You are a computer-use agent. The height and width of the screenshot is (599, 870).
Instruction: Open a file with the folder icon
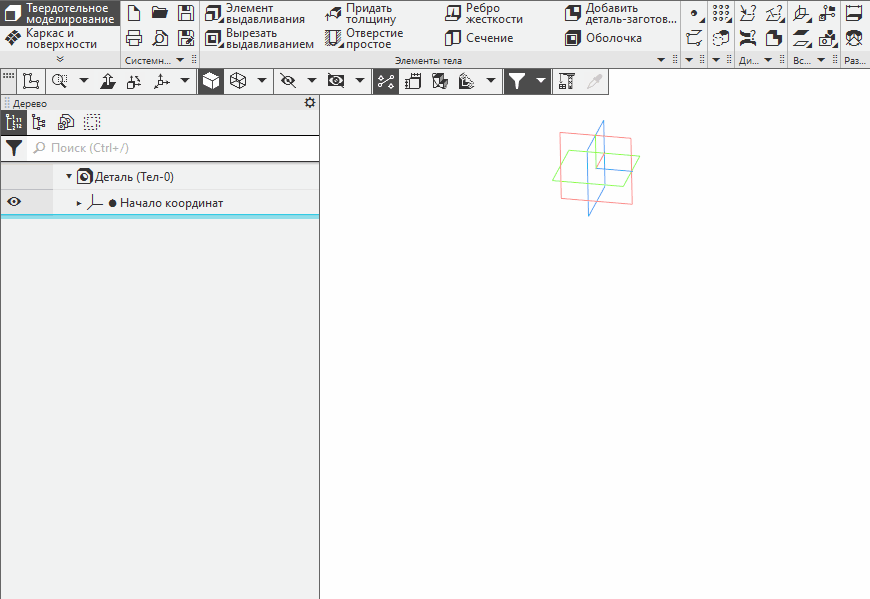click(x=160, y=13)
